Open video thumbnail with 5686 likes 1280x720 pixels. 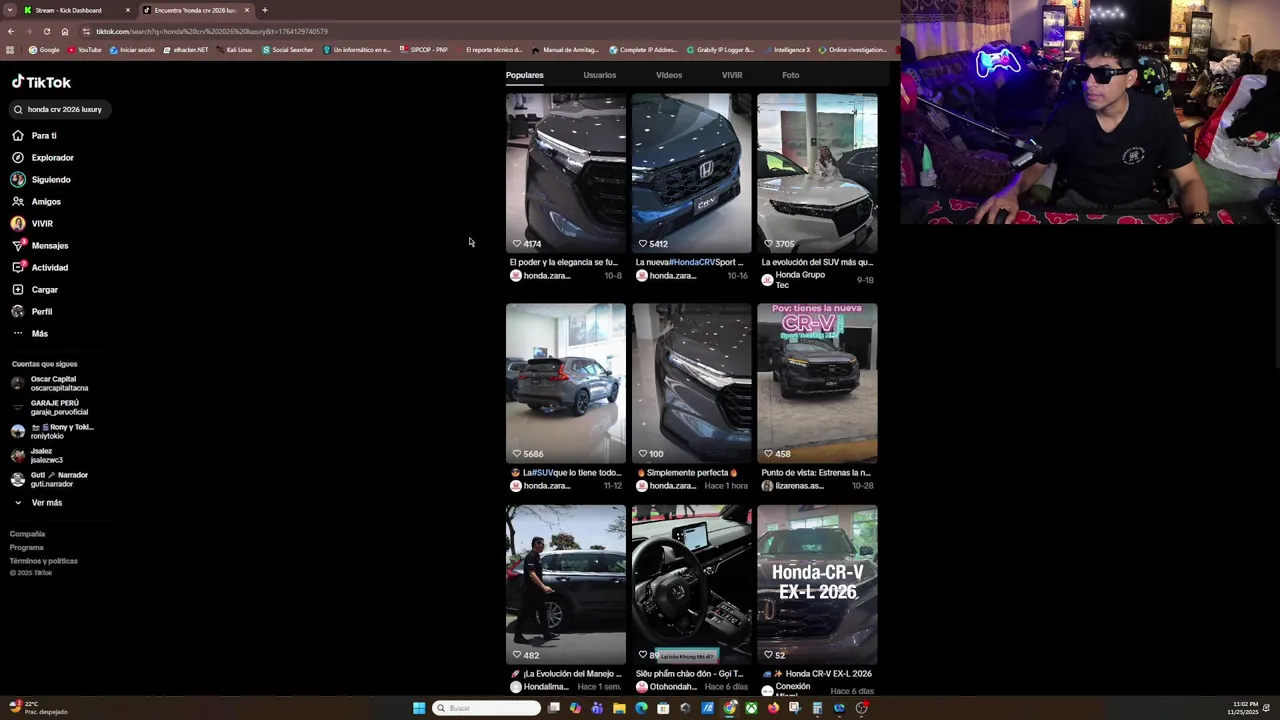[x=566, y=383]
